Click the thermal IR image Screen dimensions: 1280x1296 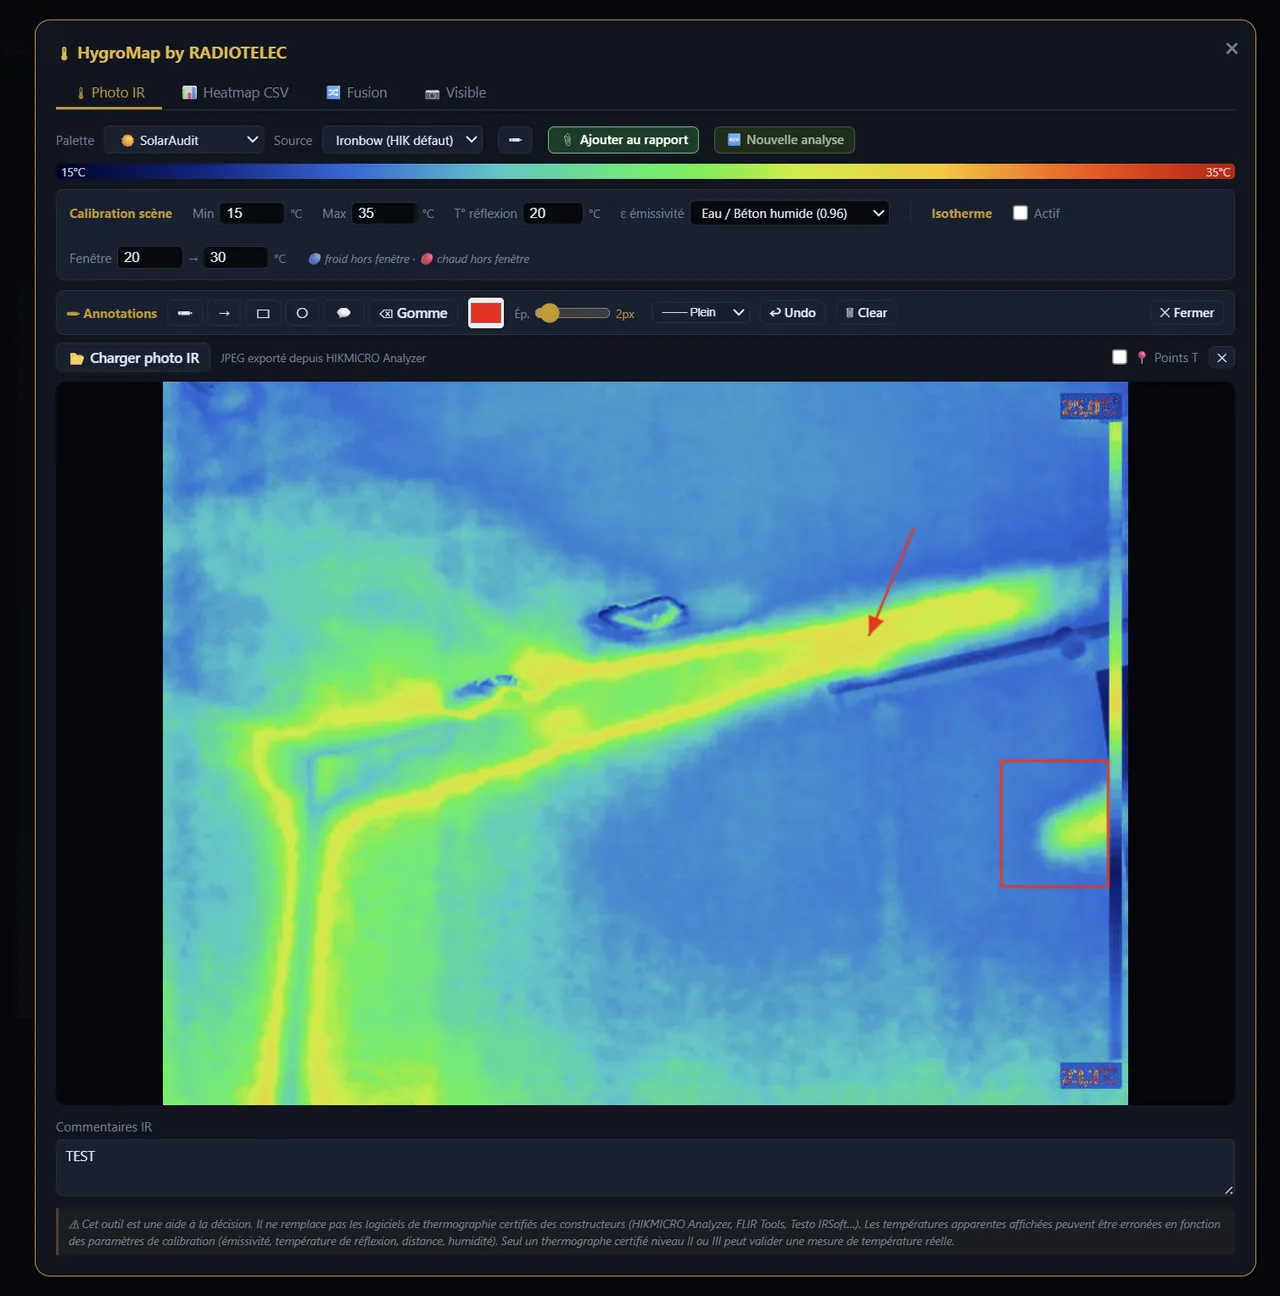tap(645, 743)
